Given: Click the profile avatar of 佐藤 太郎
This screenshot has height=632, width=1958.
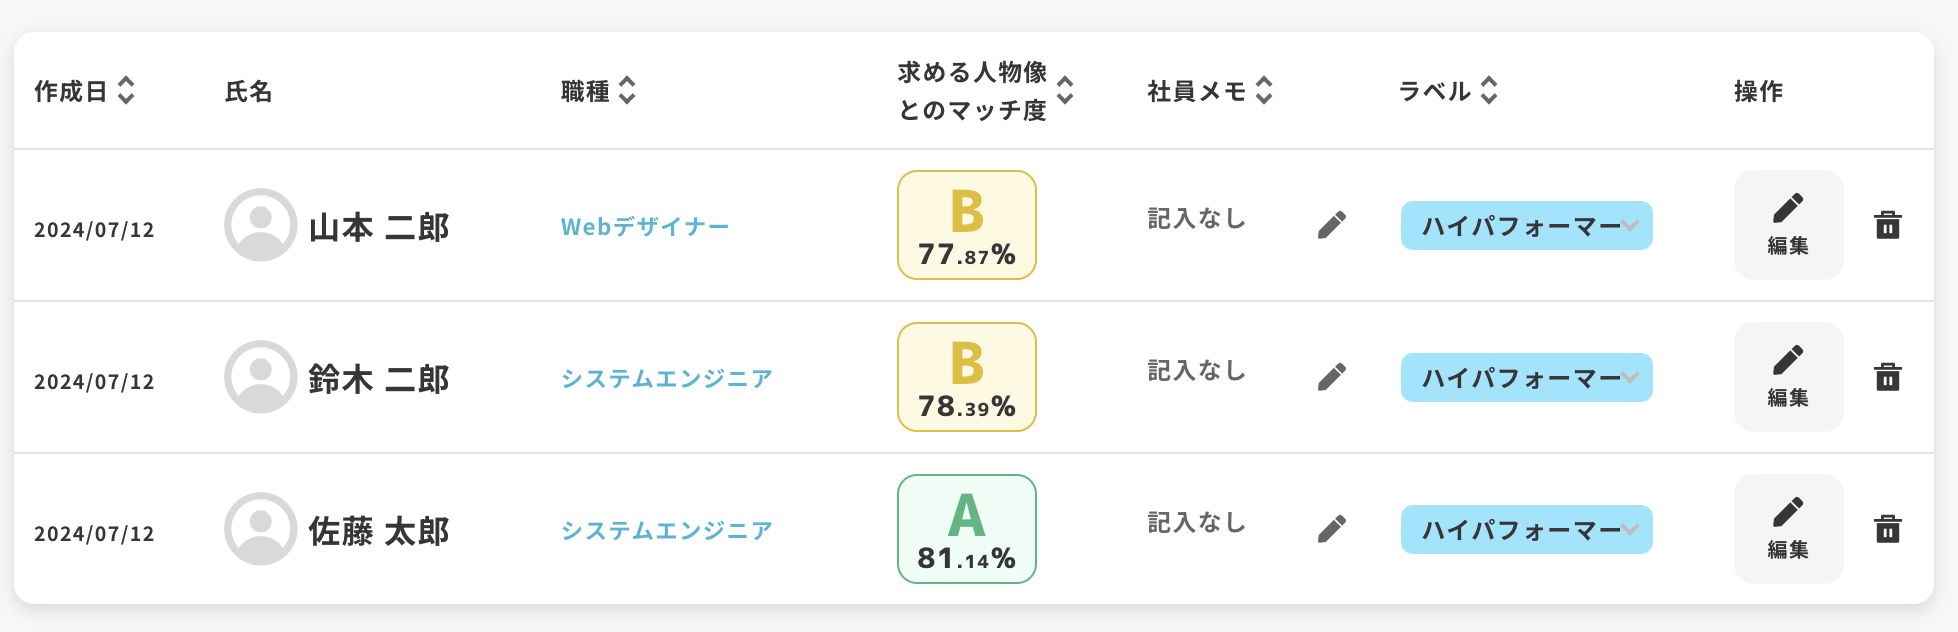Looking at the screenshot, I should (x=260, y=529).
